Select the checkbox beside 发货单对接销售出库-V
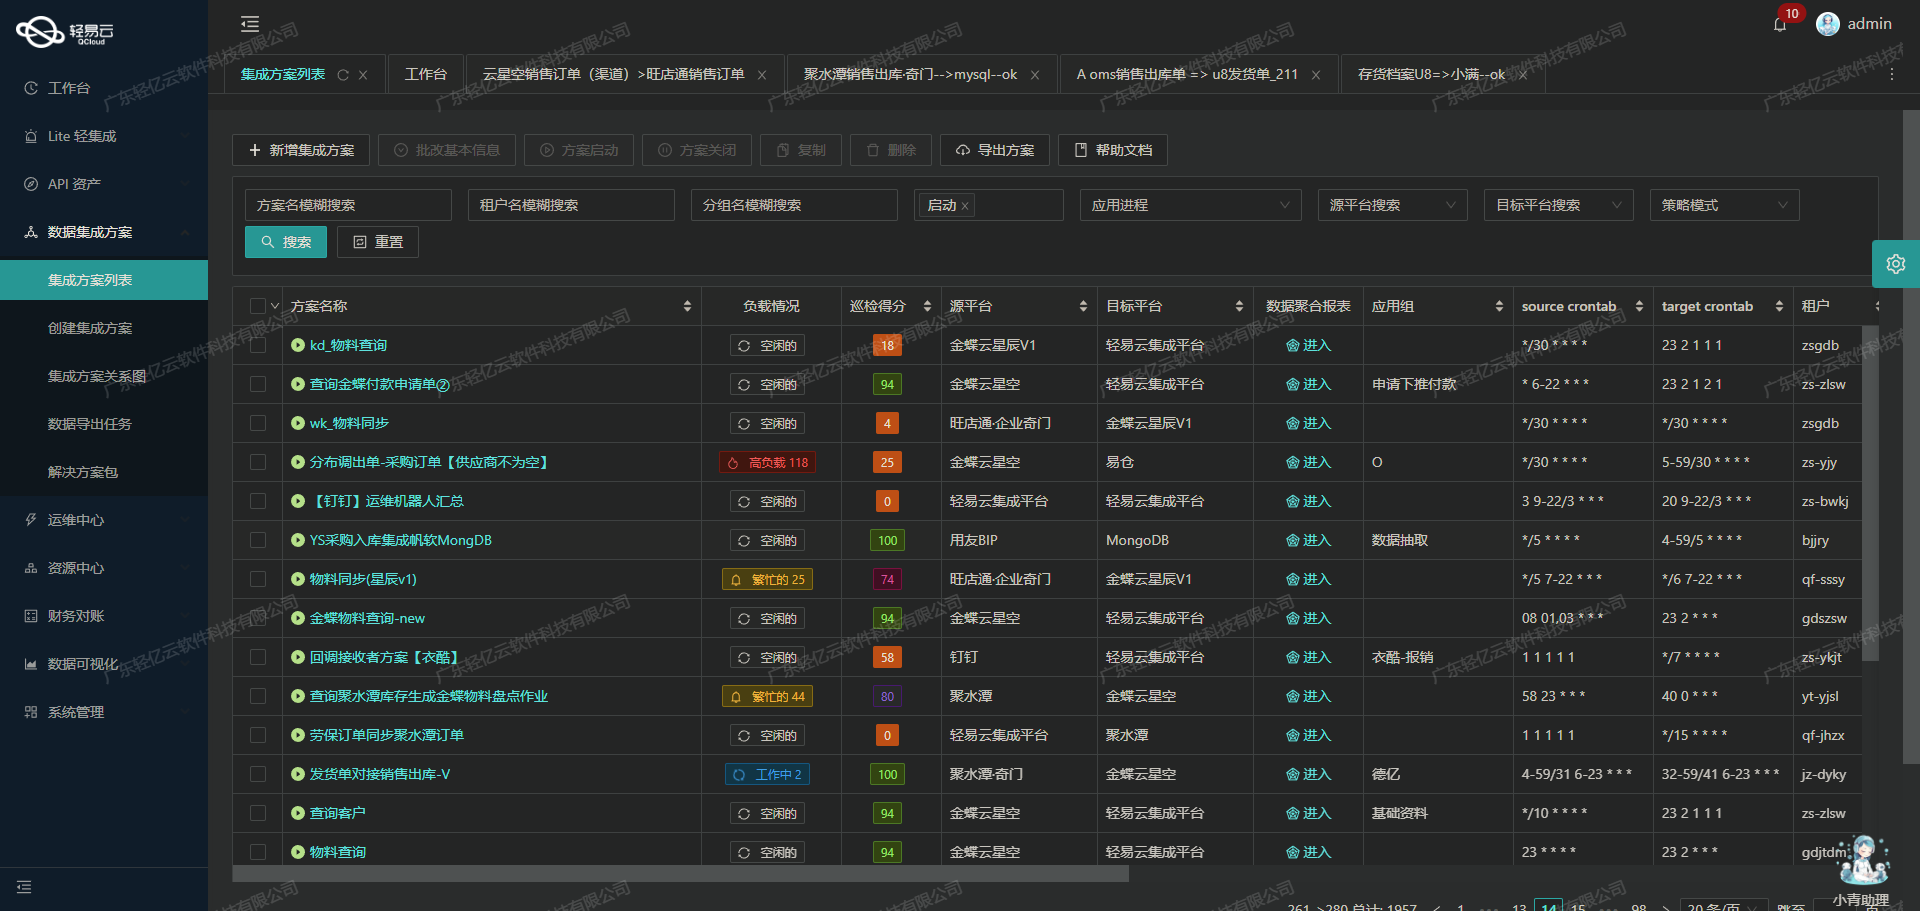 [x=258, y=773]
